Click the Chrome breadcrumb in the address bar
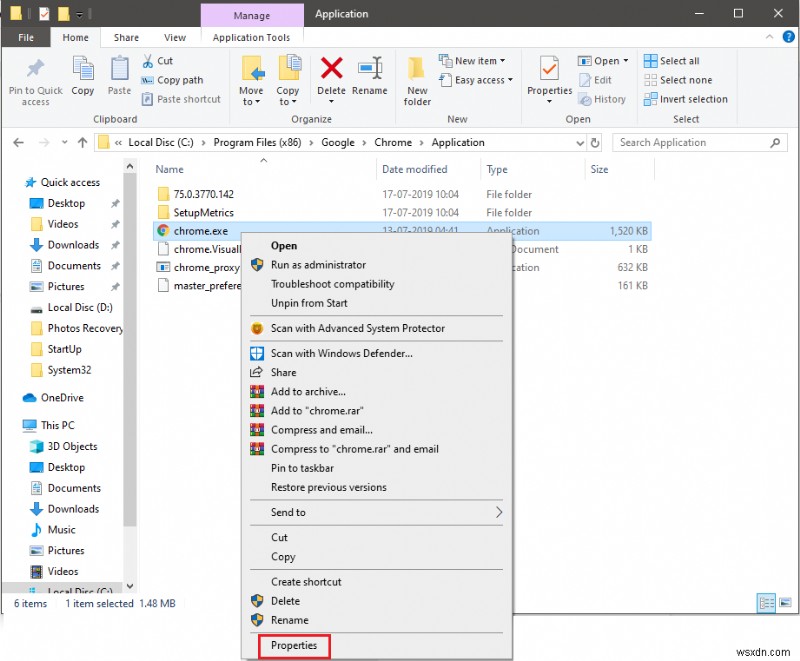The height and width of the screenshot is (661, 800). tap(393, 142)
